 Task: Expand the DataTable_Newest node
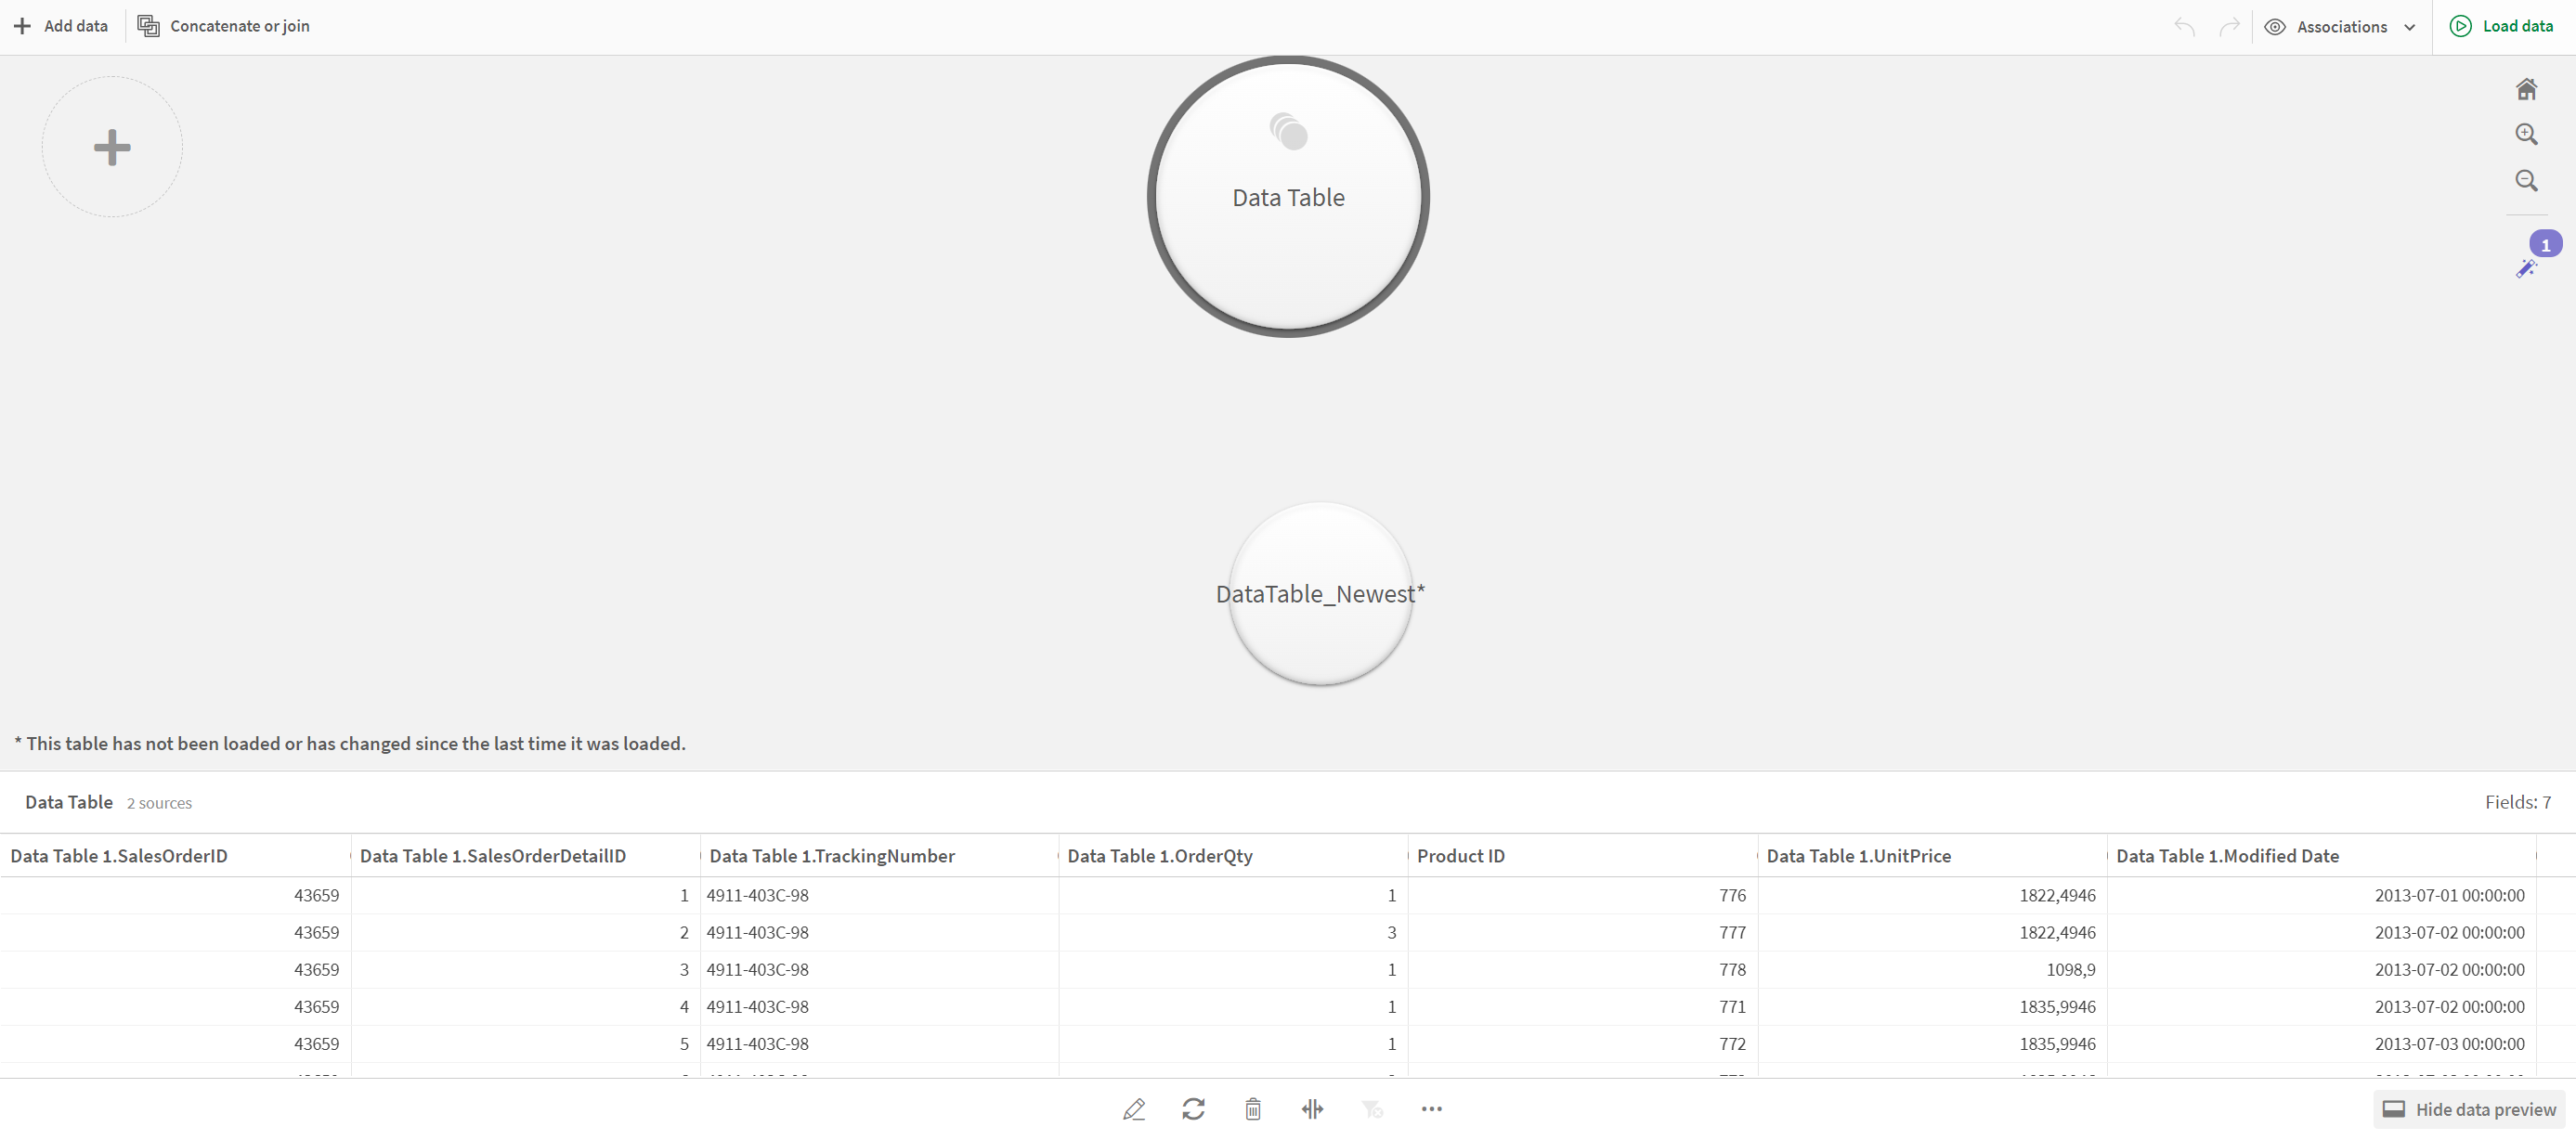click(x=1314, y=596)
